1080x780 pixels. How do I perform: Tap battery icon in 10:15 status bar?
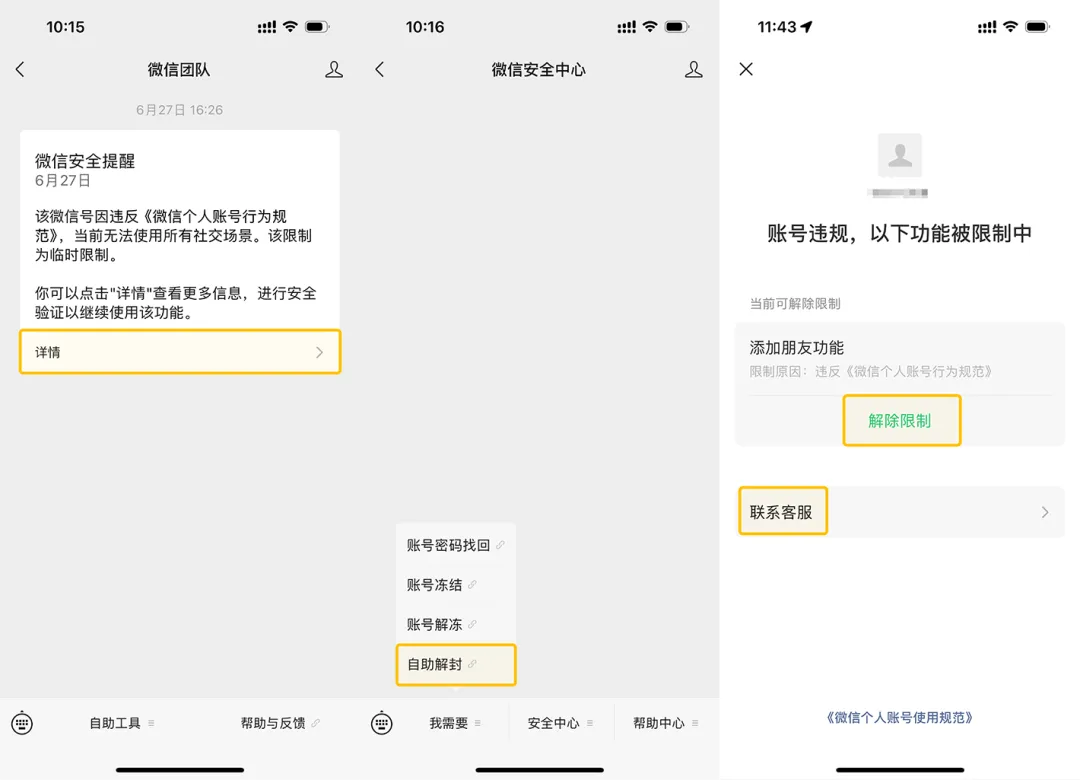click(317, 27)
